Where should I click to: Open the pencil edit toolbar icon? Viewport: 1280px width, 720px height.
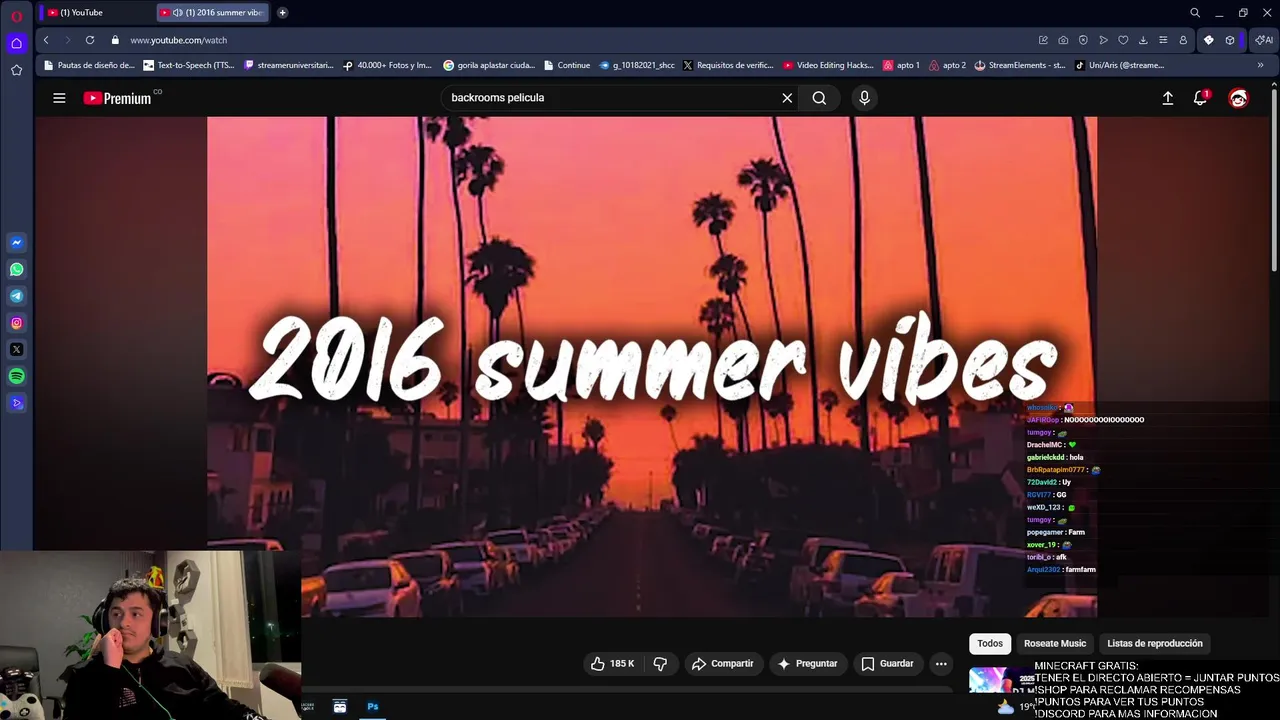click(x=1043, y=40)
